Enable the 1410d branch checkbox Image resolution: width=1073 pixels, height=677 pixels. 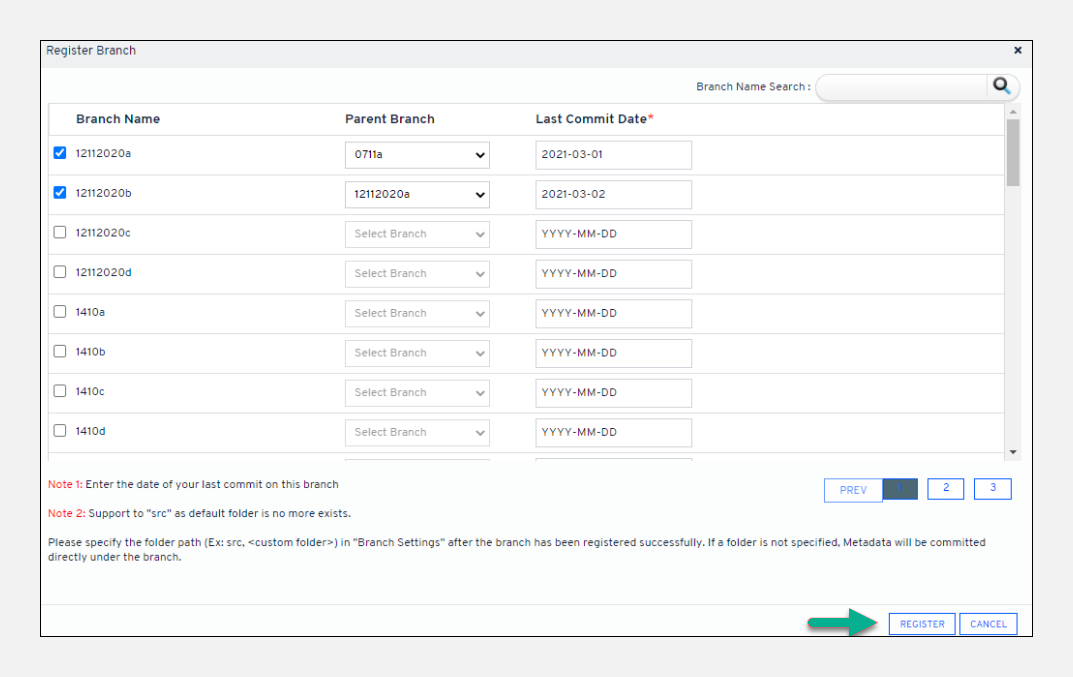pos(60,431)
